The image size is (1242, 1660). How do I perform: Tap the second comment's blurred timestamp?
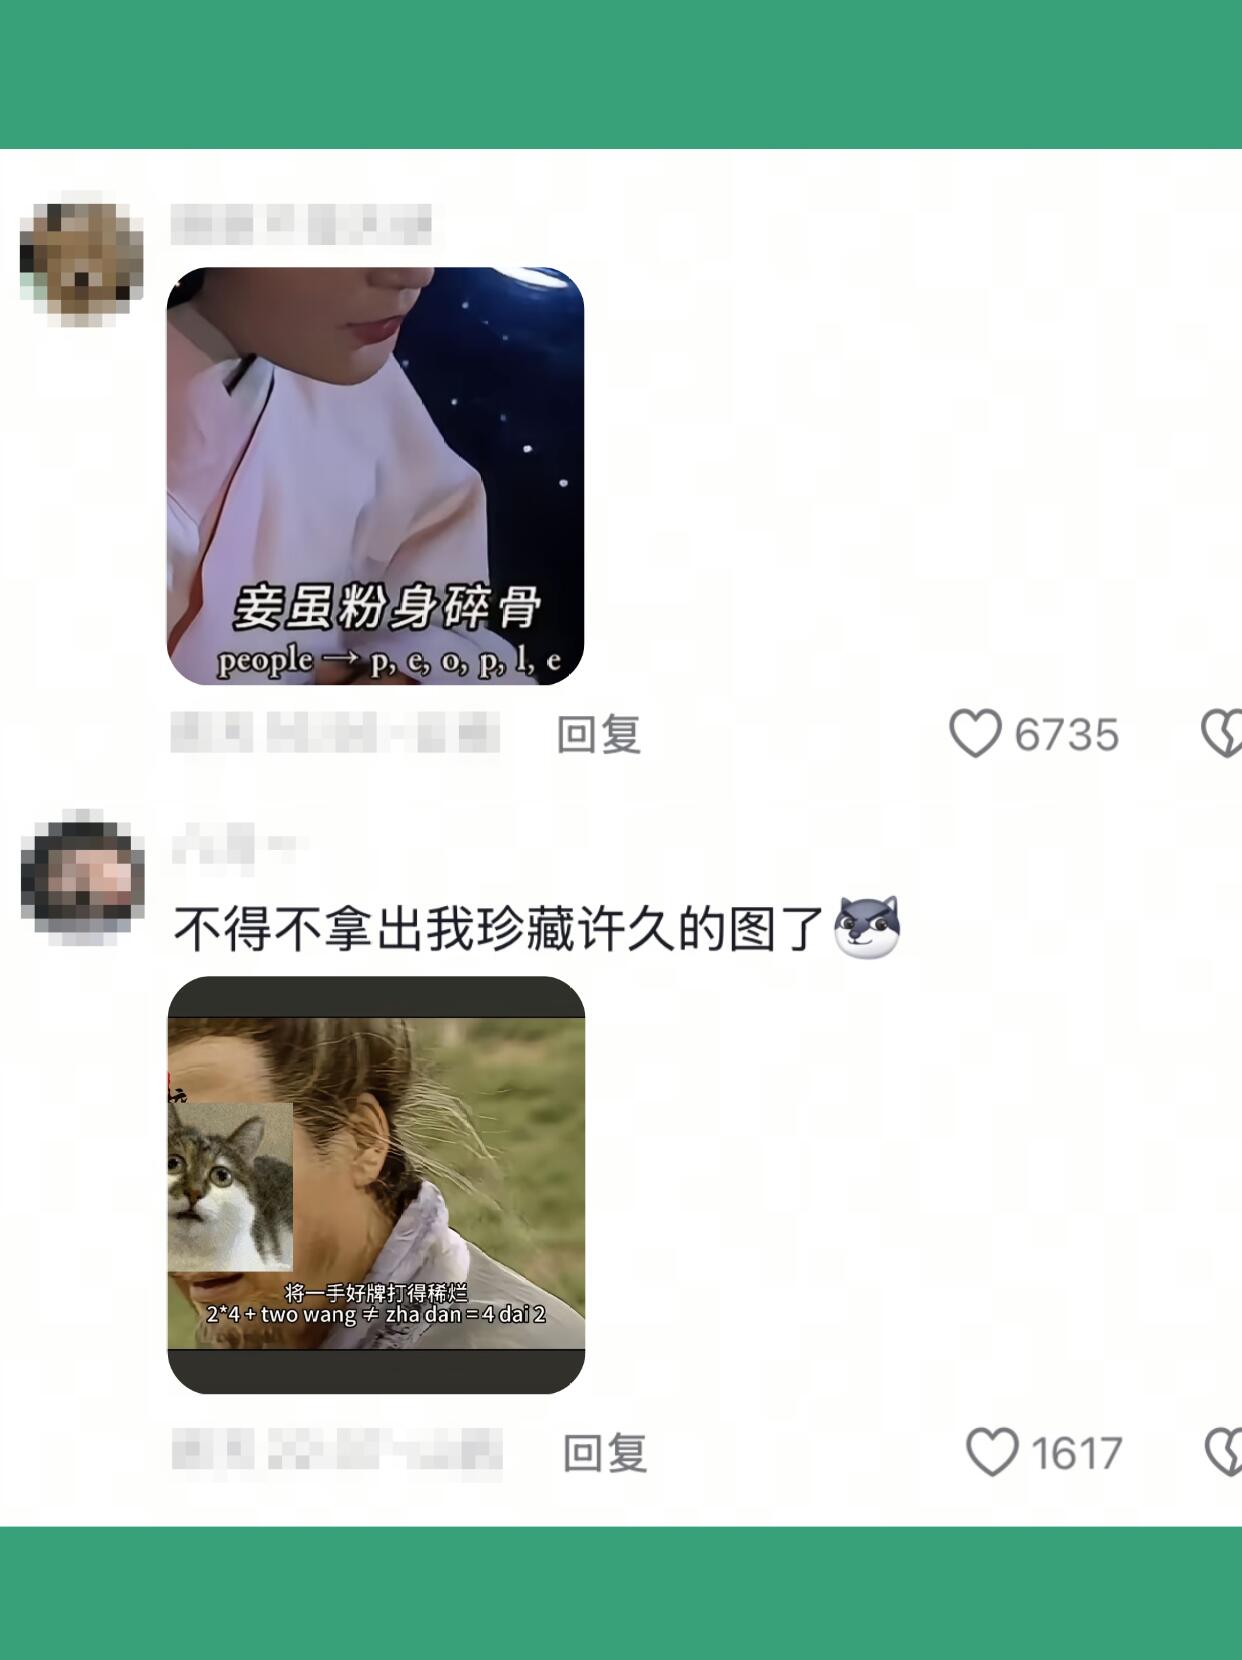click(x=337, y=1450)
